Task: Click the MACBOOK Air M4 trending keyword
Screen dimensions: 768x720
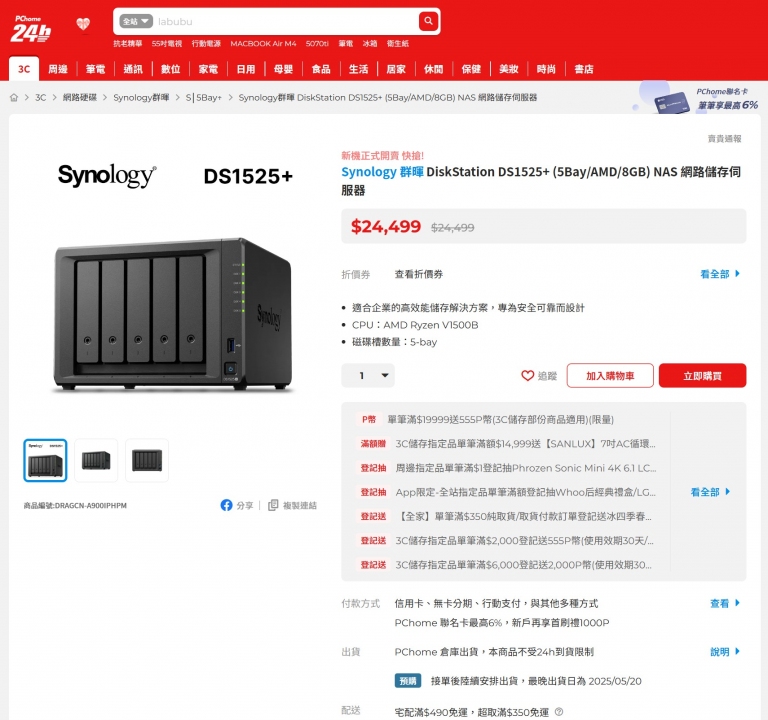Action: pos(264,44)
